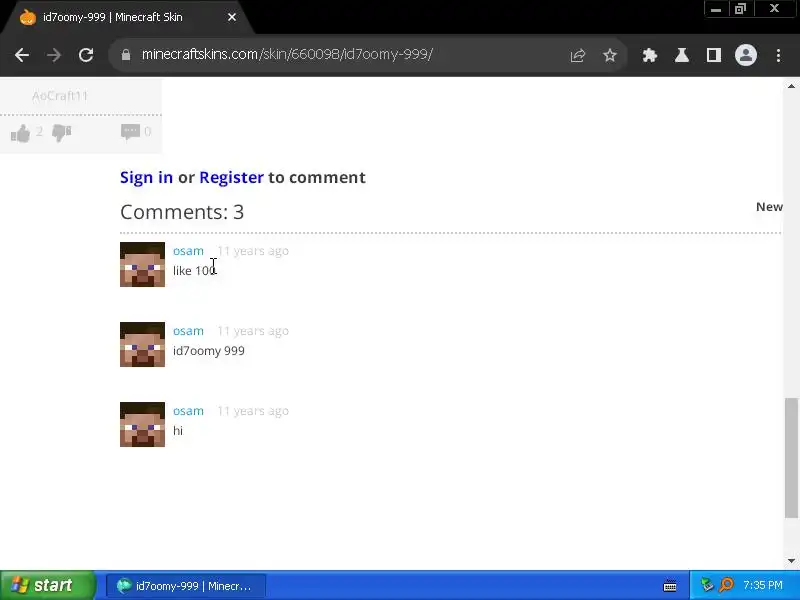Click the 'id7oomy 999' comment text

209,351
